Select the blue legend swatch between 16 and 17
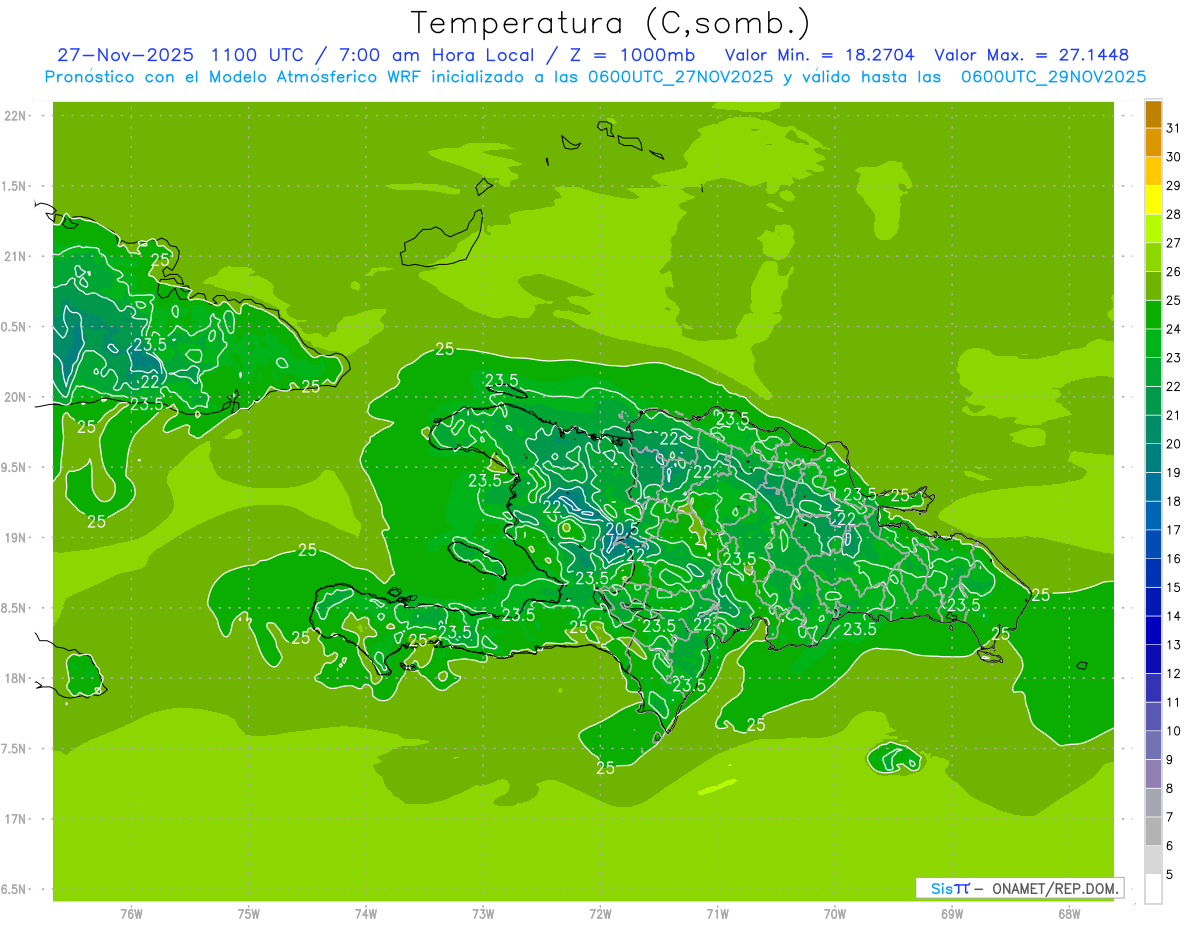Image resolution: width=1200 pixels, height=927 pixels. tap(1153, 545)
